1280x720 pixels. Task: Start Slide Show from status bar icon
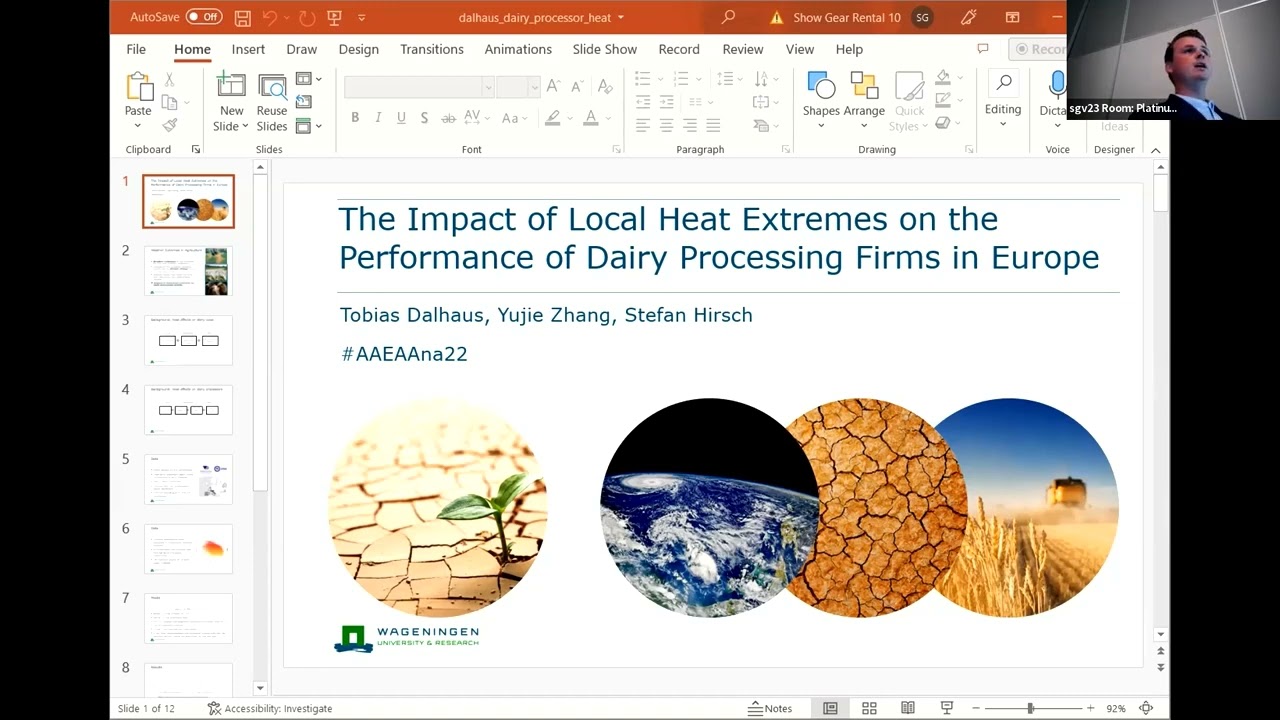946,708
